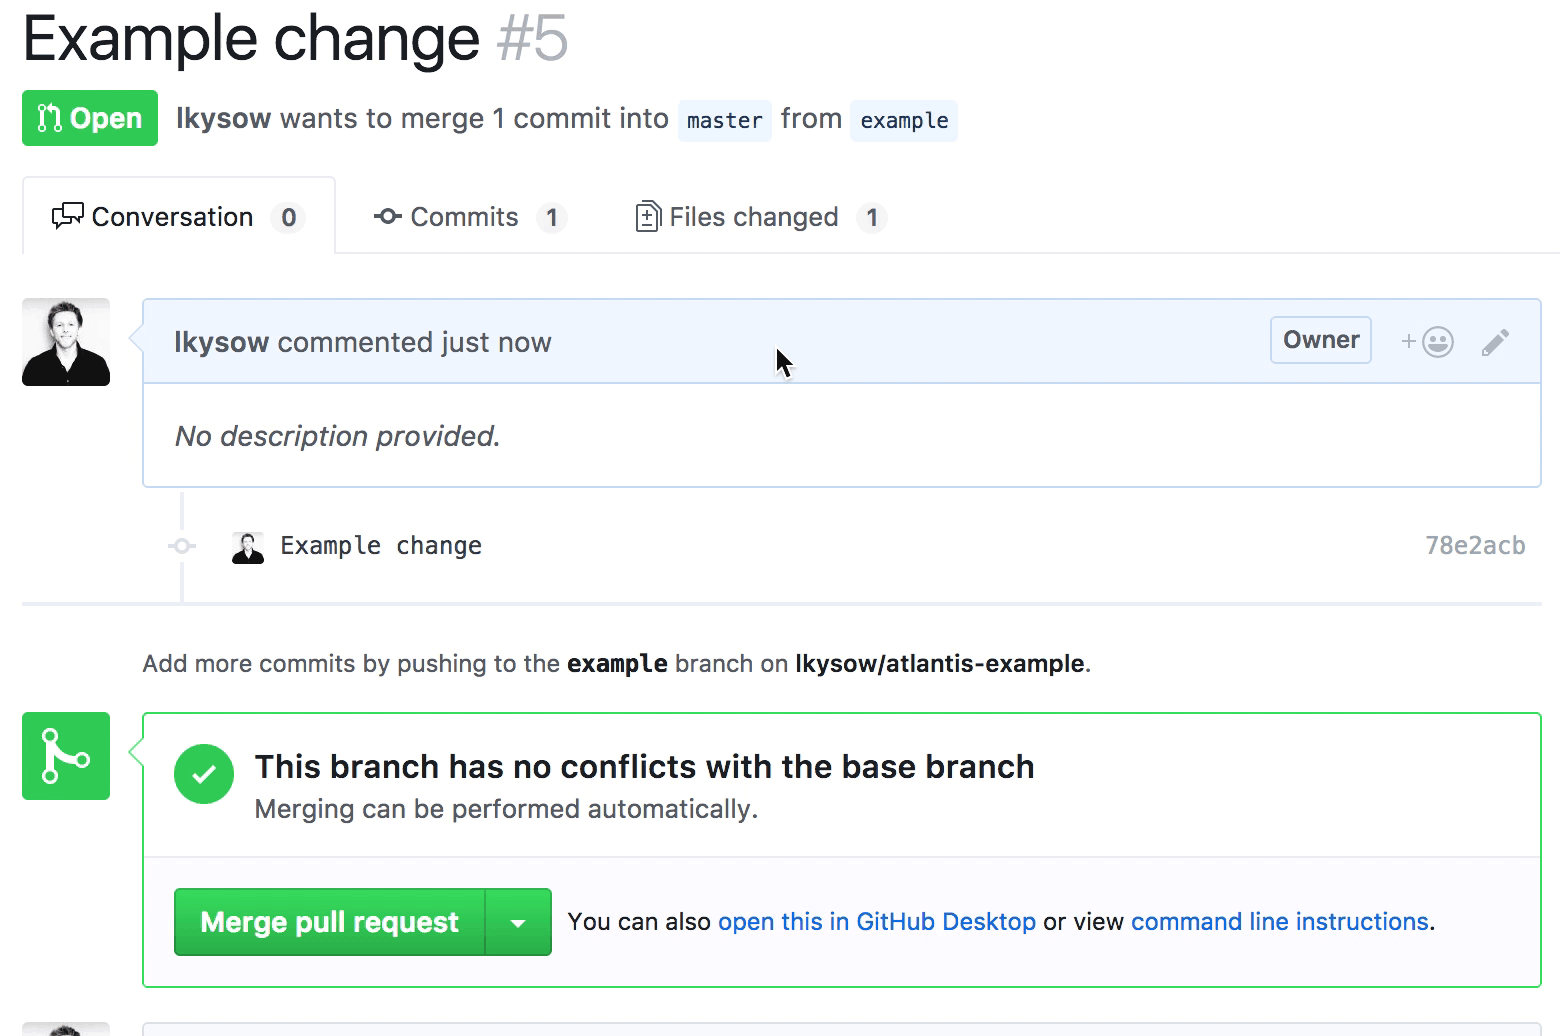Click the Open pull request status badge
The width and height of the screenshot is (1560, 1036).
[x=90, y=118]
